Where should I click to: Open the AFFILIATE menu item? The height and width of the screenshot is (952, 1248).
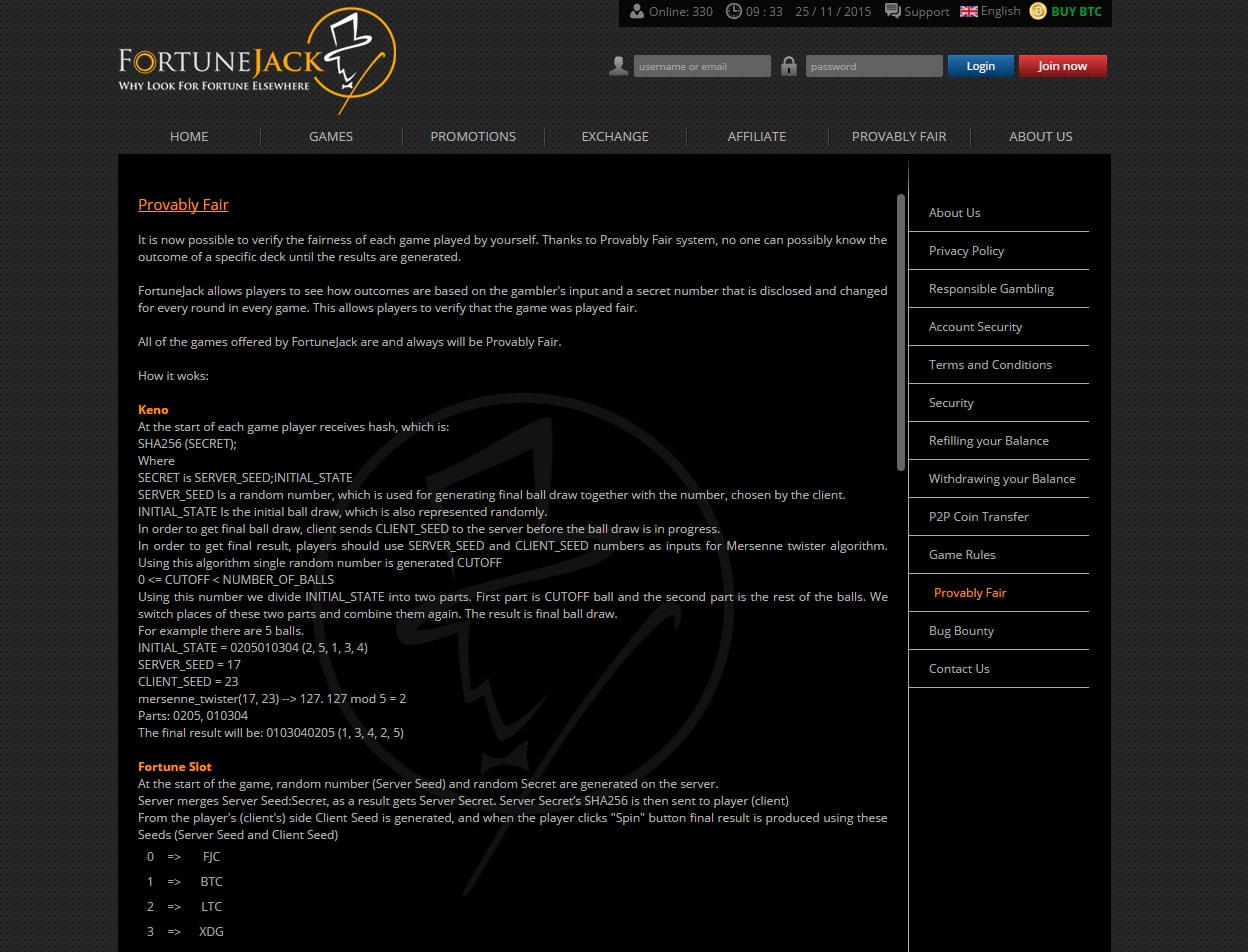(x=757, y=136)
